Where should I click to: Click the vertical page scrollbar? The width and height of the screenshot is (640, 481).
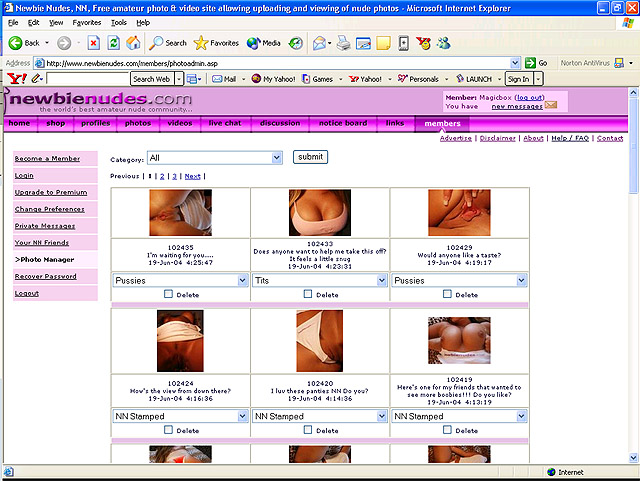pyautogui.click(x=634, y=300)
